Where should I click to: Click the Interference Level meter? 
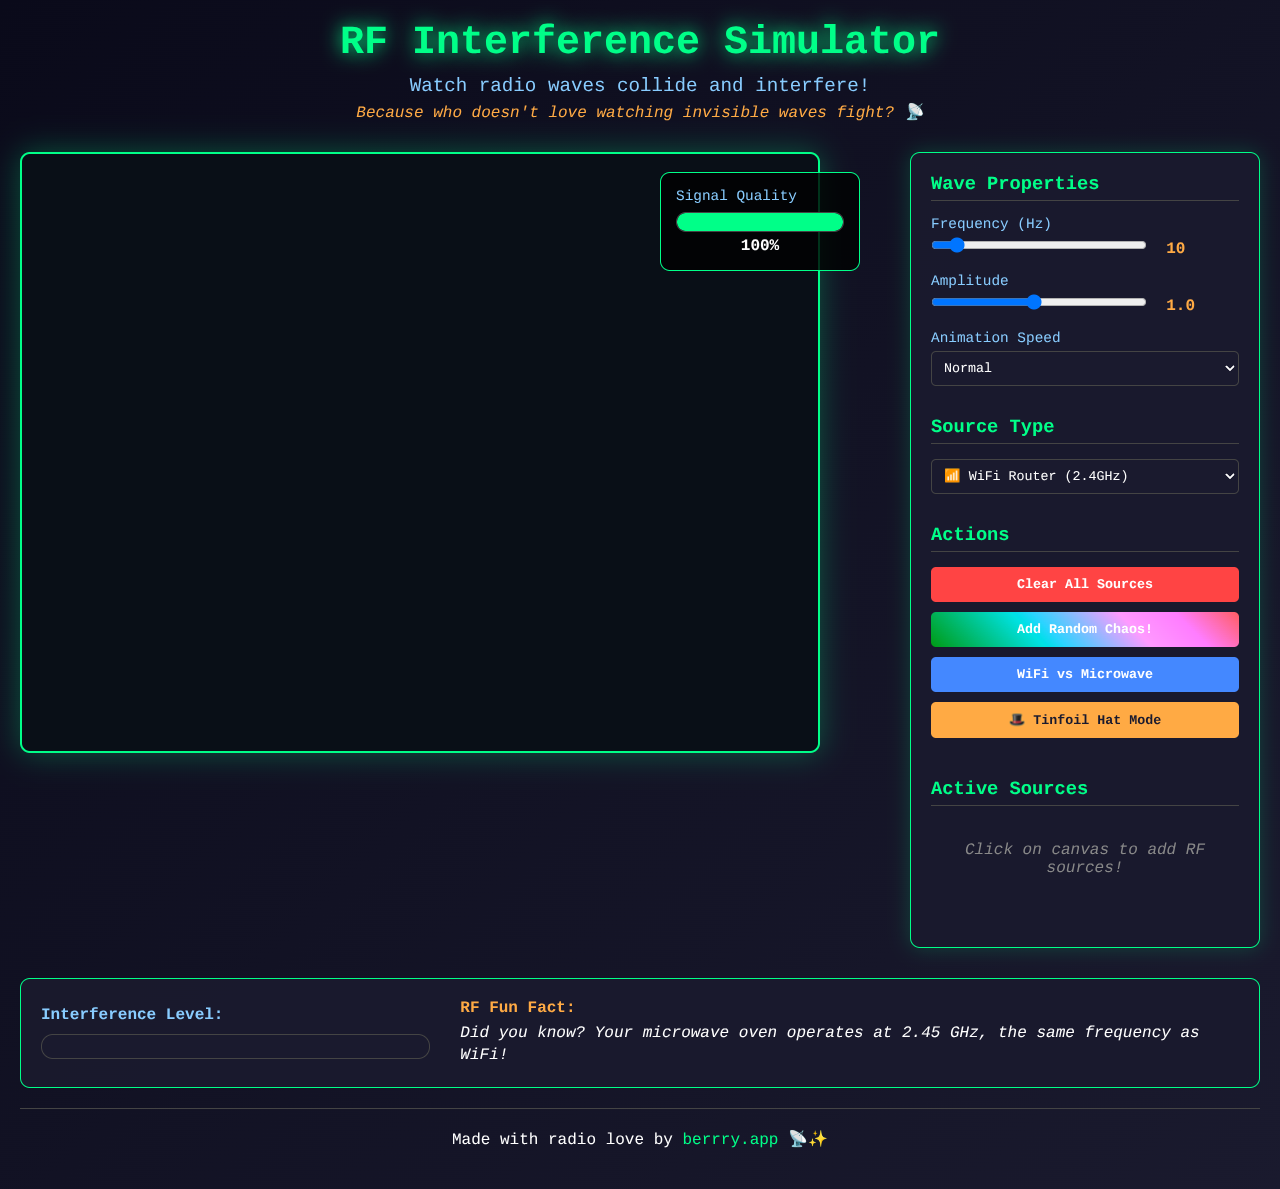click(x=235, y=1046)
